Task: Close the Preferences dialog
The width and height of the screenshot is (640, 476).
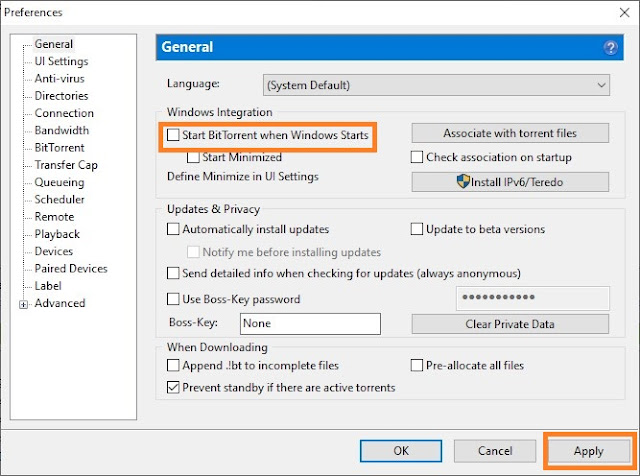Action: pos(624,13)
